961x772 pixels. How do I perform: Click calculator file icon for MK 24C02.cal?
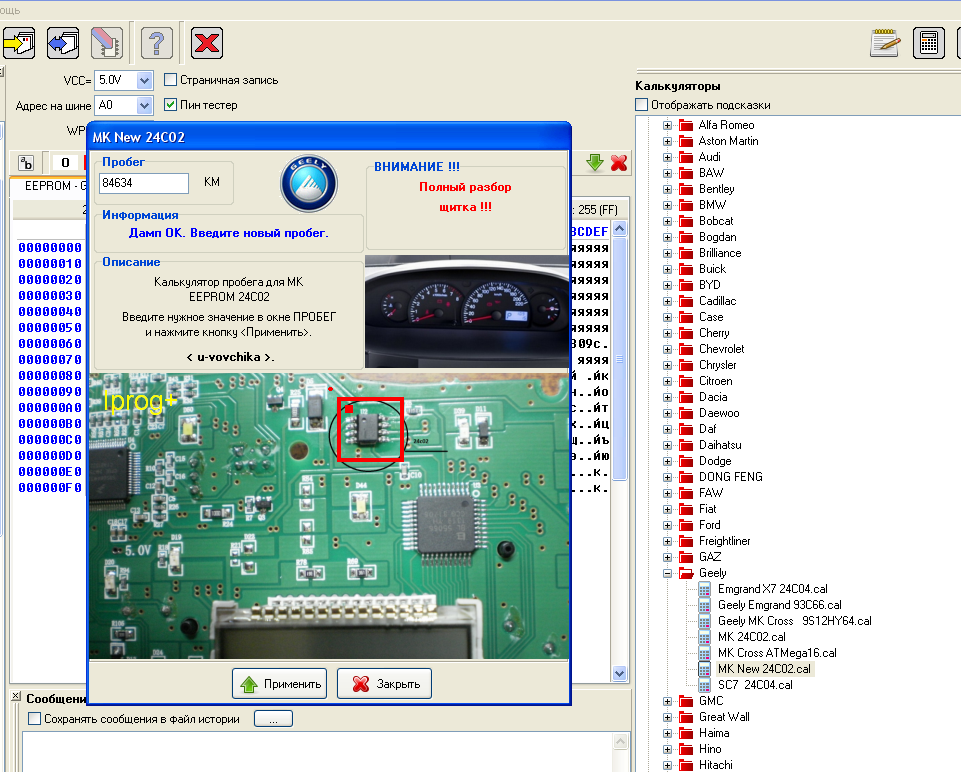tap(705, 637)
